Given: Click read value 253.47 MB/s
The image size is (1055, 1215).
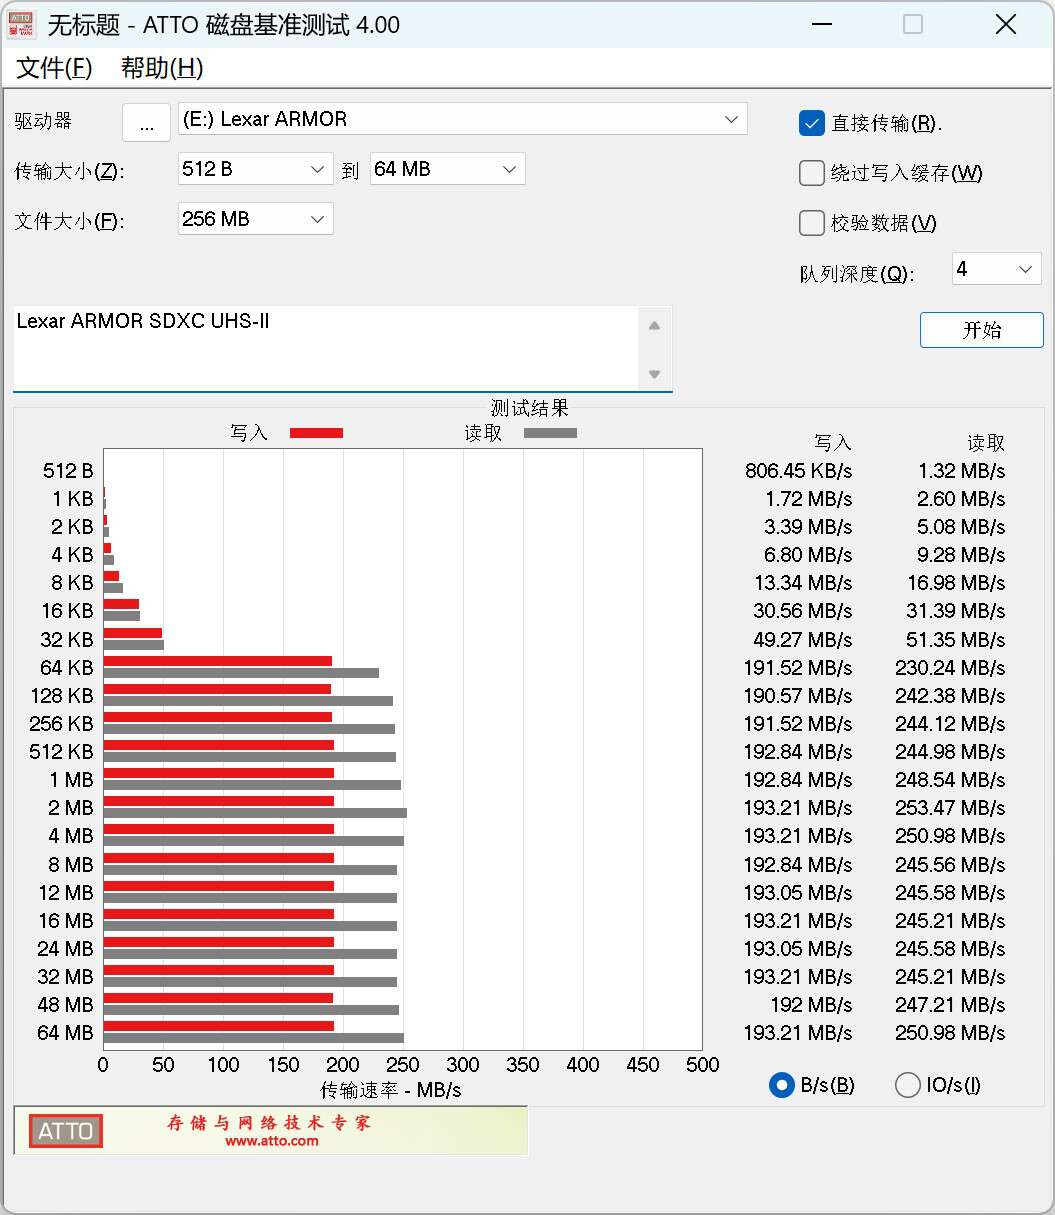Looking at the screenshot, I should tap(950, 807).
